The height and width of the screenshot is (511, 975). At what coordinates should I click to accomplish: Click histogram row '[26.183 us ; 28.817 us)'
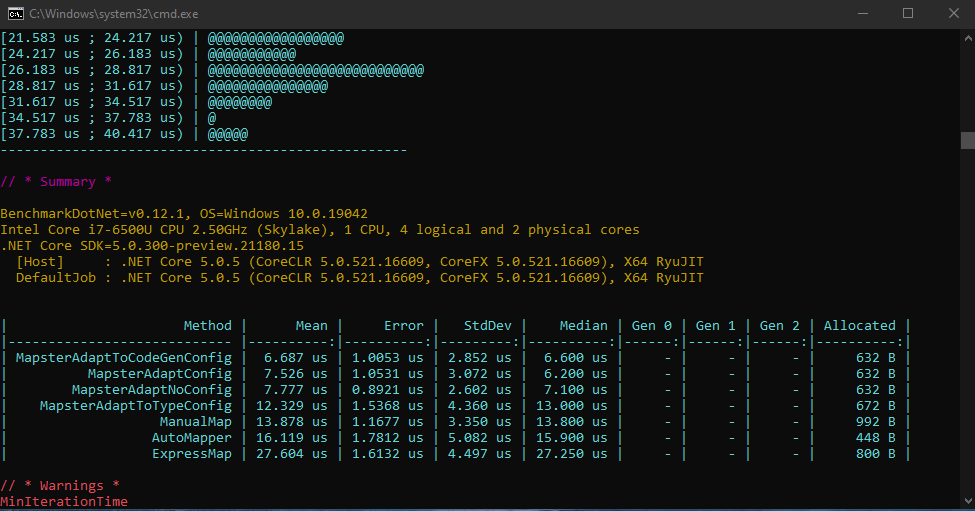[x=212, y=70]
